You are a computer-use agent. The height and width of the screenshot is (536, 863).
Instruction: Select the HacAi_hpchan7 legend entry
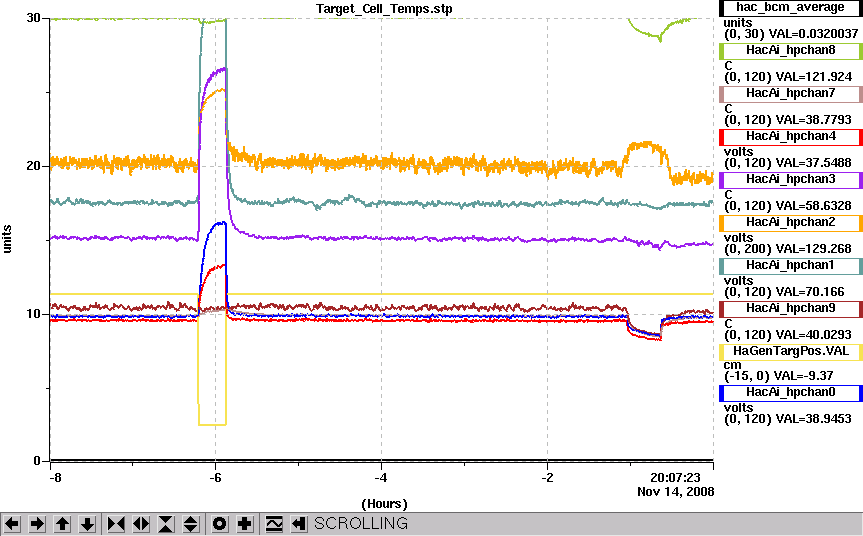point(790,94)
